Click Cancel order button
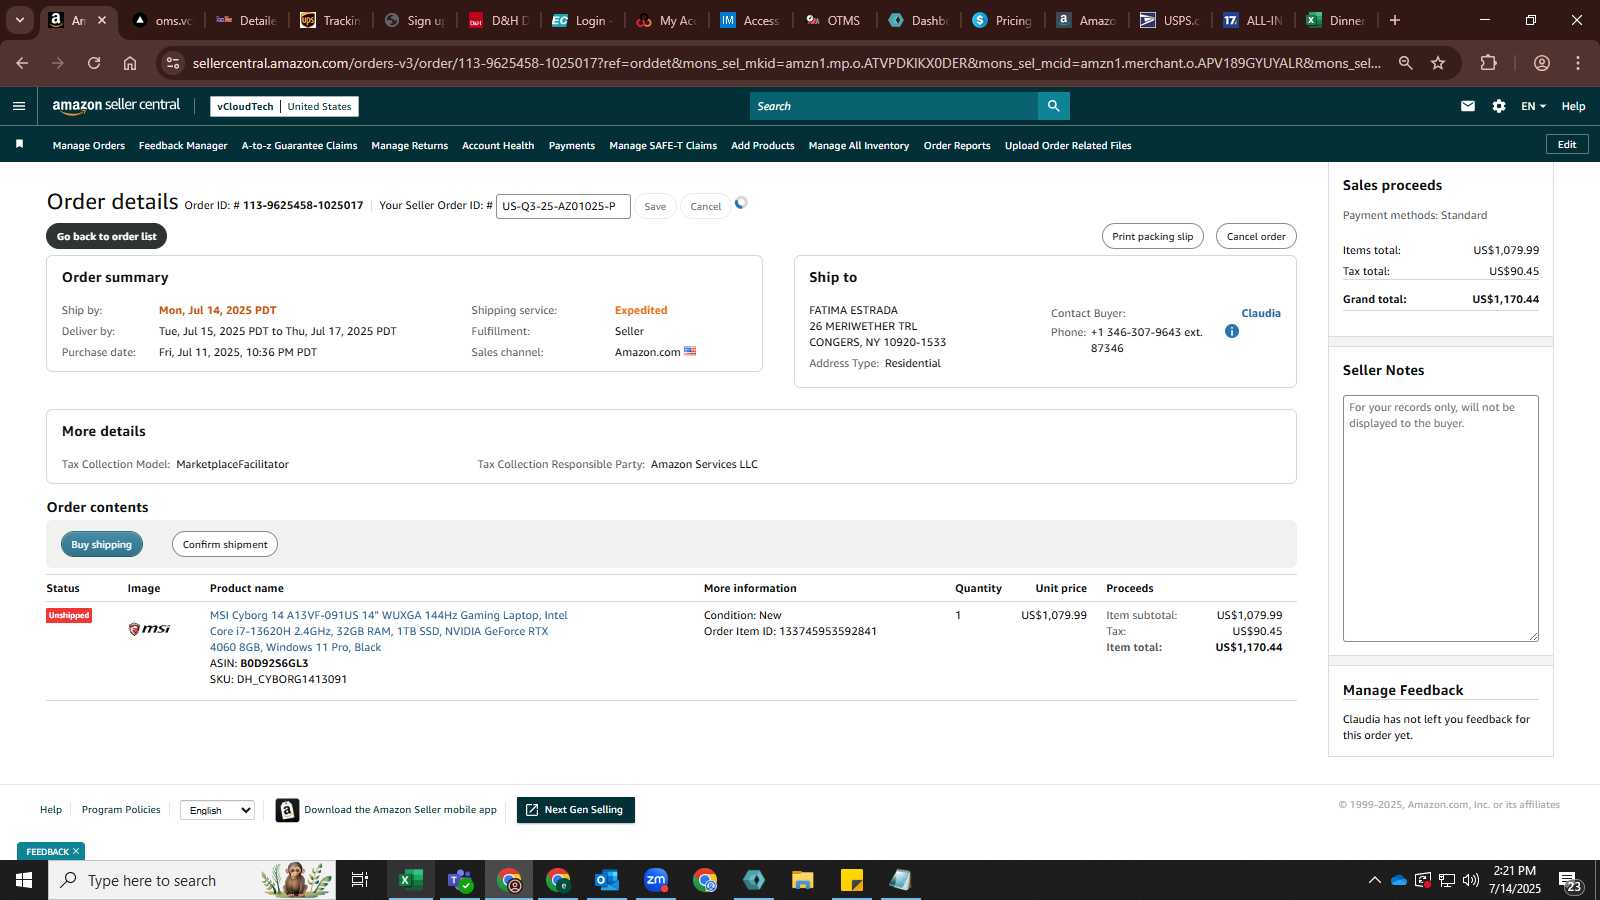Image resolution: width=1600 pixels, height=900 pixels. point(1256,236)
